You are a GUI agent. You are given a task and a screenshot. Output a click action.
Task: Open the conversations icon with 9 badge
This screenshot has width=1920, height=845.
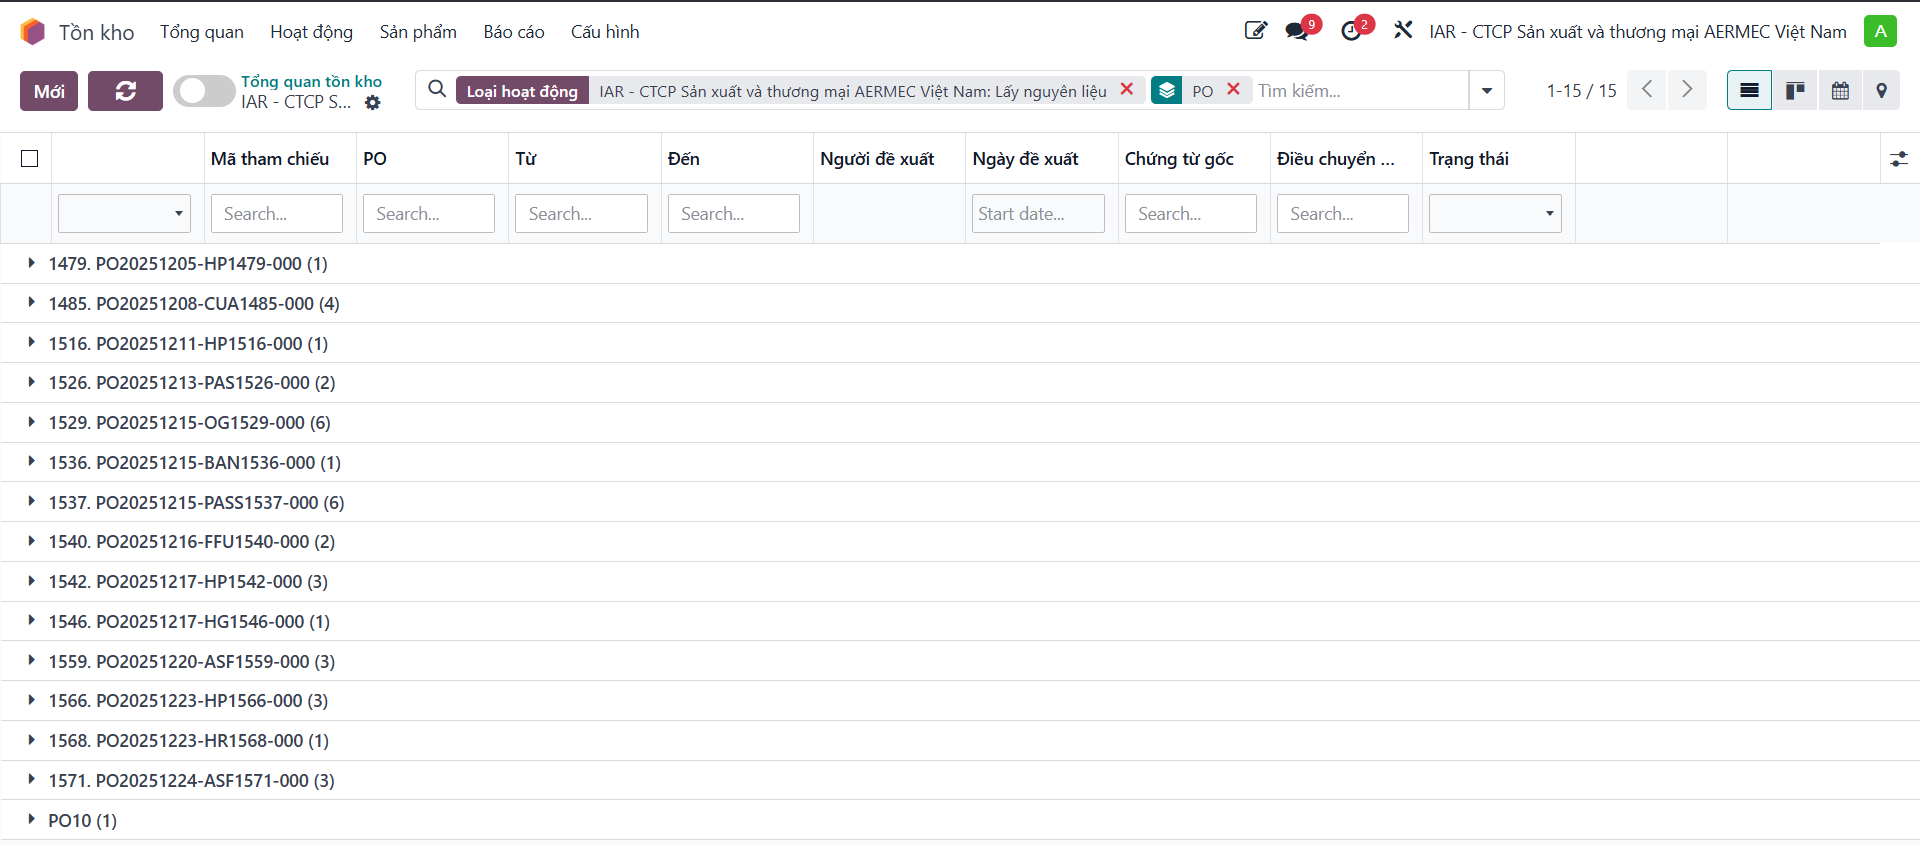1298,31
